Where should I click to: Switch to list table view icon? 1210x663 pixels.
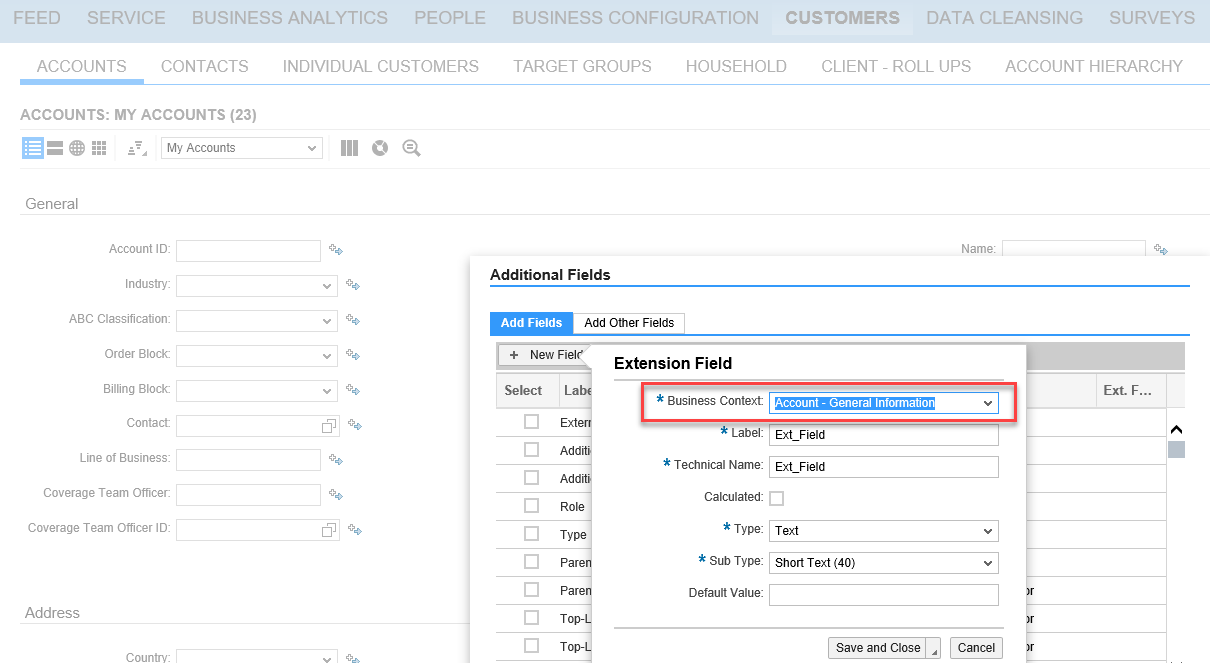(x=33, y=148)
